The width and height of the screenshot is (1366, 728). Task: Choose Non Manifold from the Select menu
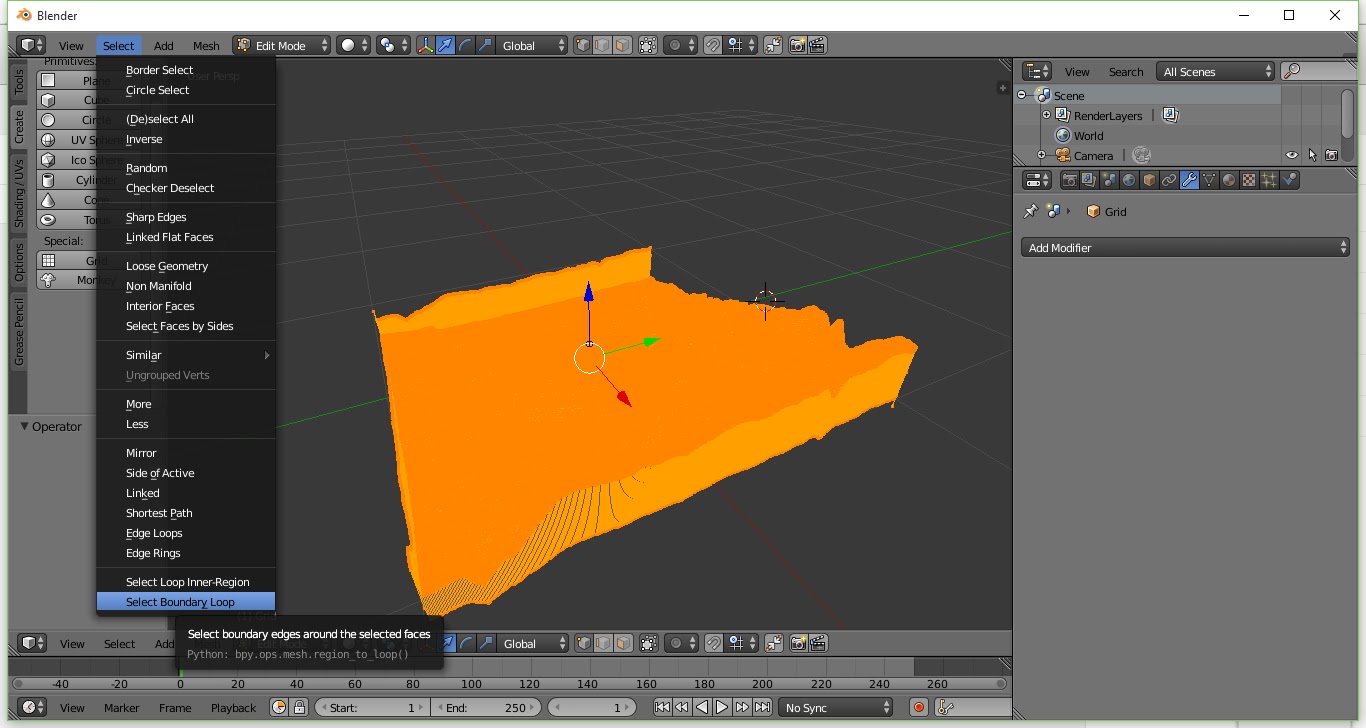pos(186,286)
